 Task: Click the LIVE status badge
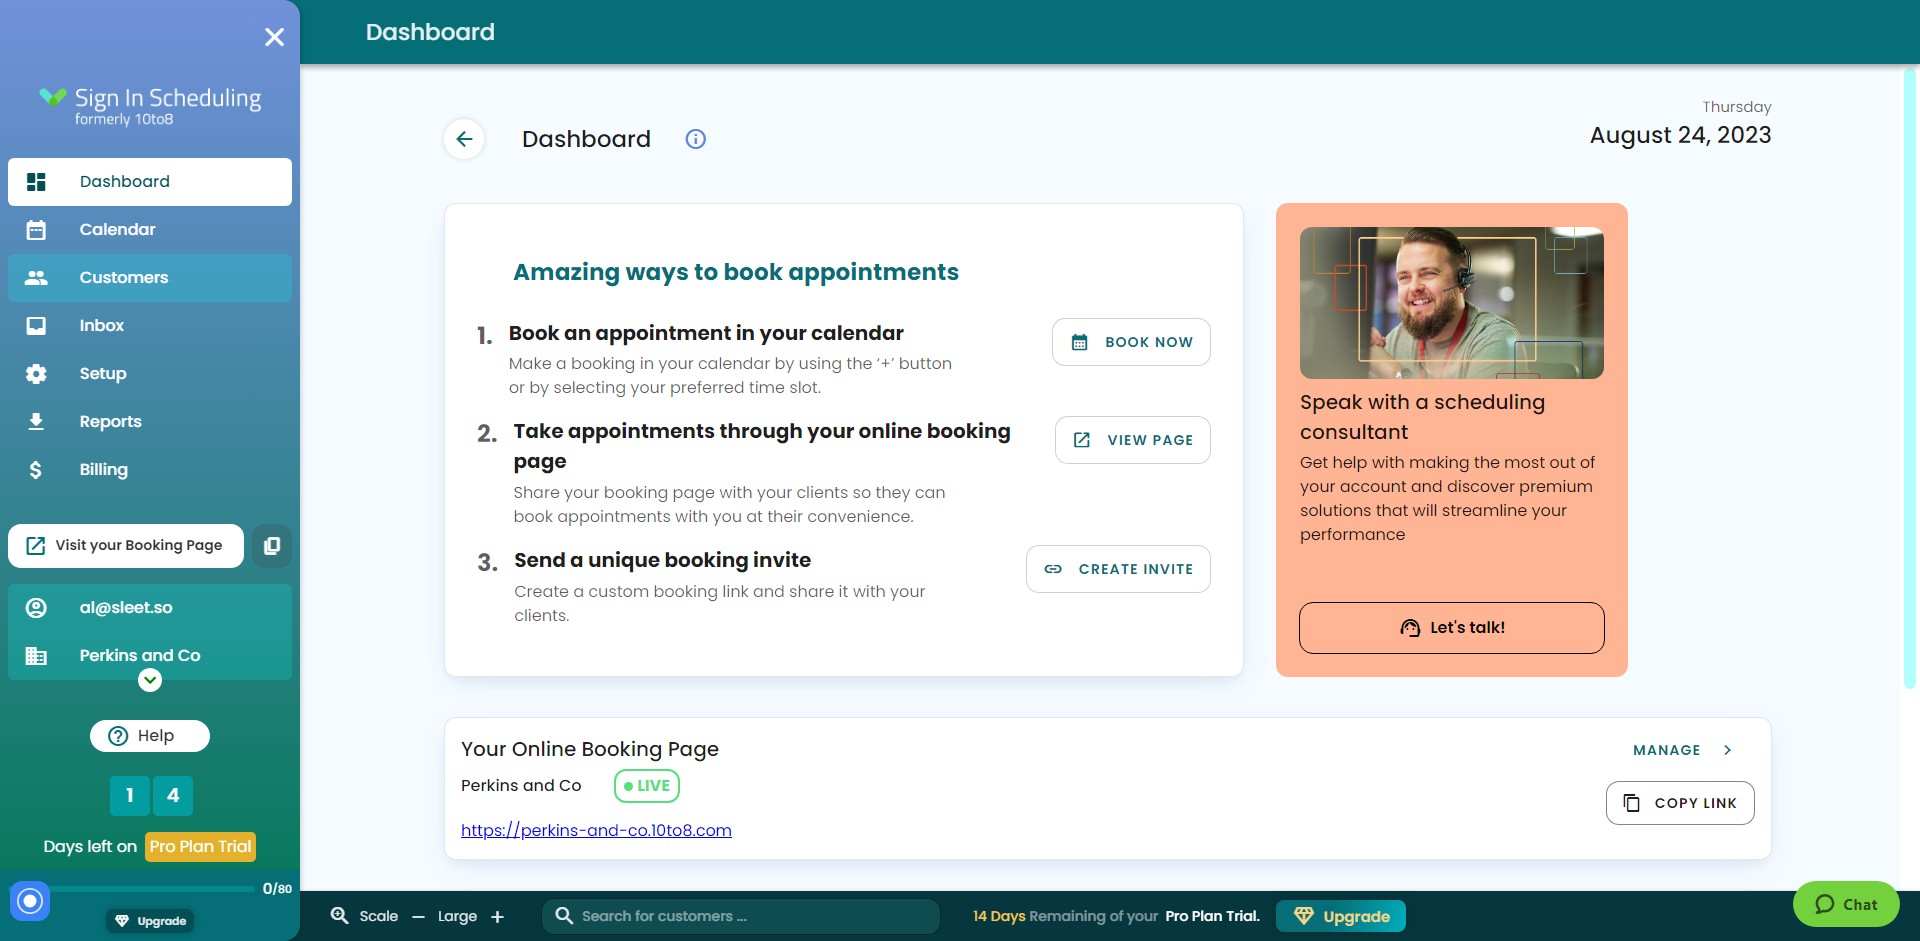click(647, 786)
